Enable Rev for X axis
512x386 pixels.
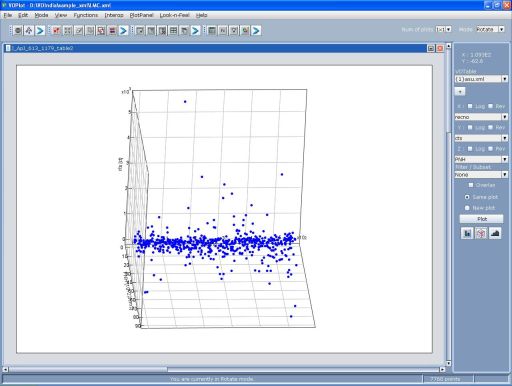pos(491,106)
